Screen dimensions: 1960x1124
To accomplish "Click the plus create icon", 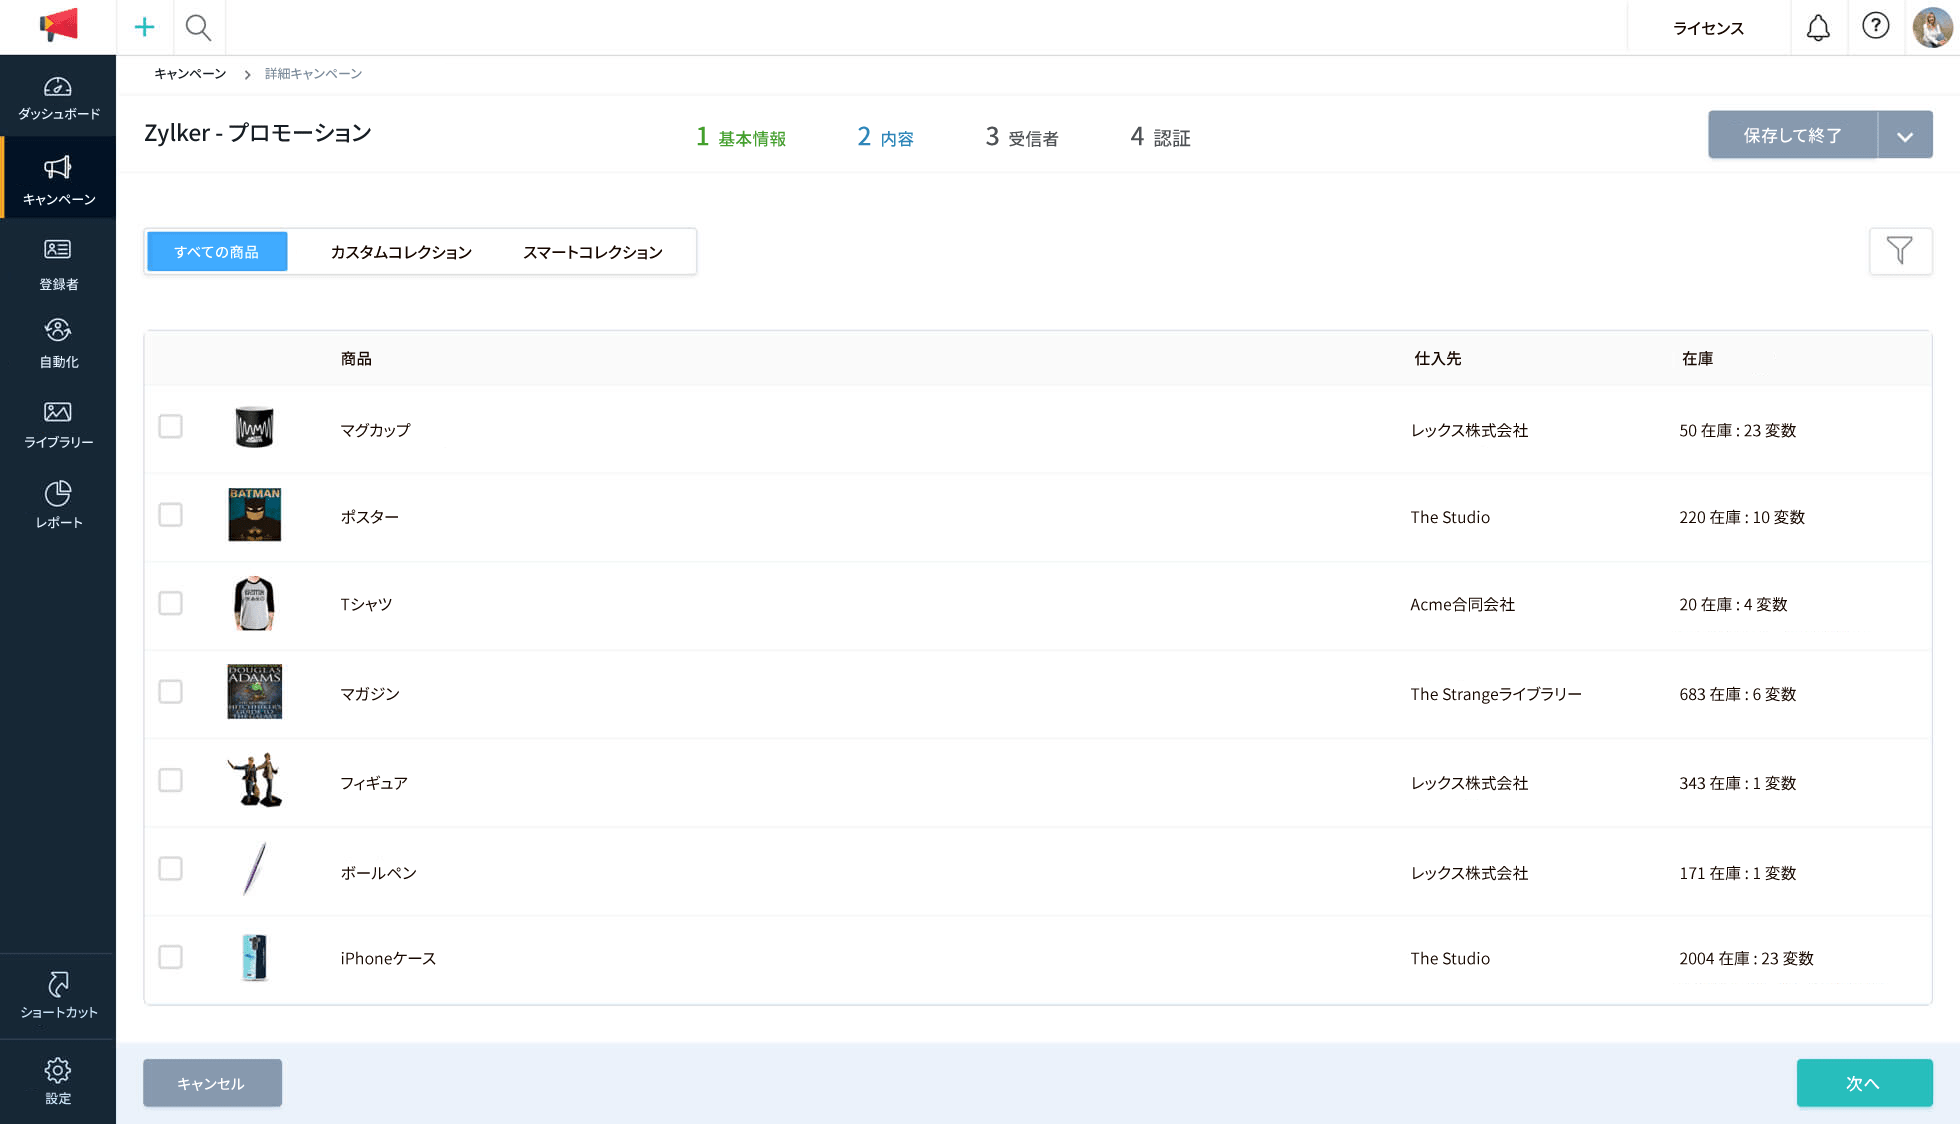I will point(144,27).
